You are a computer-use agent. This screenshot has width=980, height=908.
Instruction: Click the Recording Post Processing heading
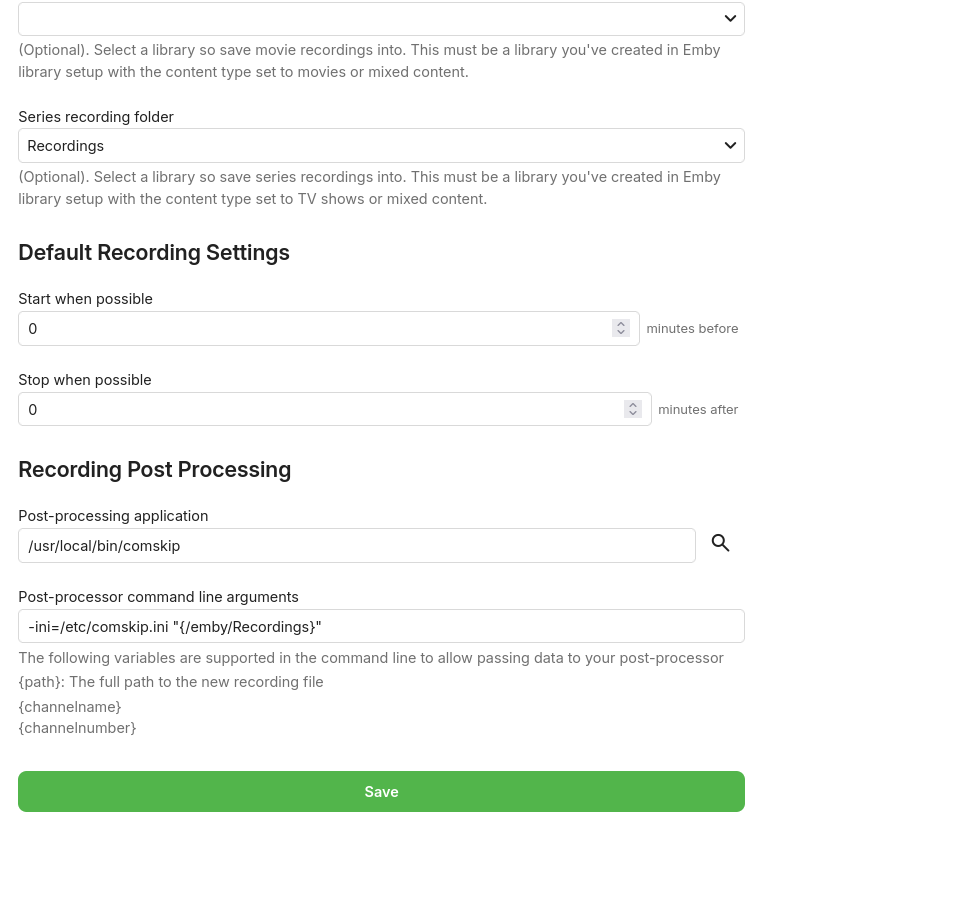tap(154, 469)
